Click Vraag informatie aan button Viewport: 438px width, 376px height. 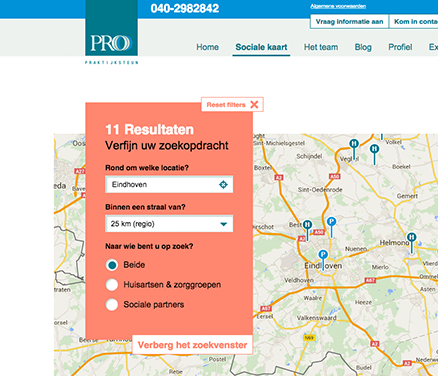coord(349,22)
